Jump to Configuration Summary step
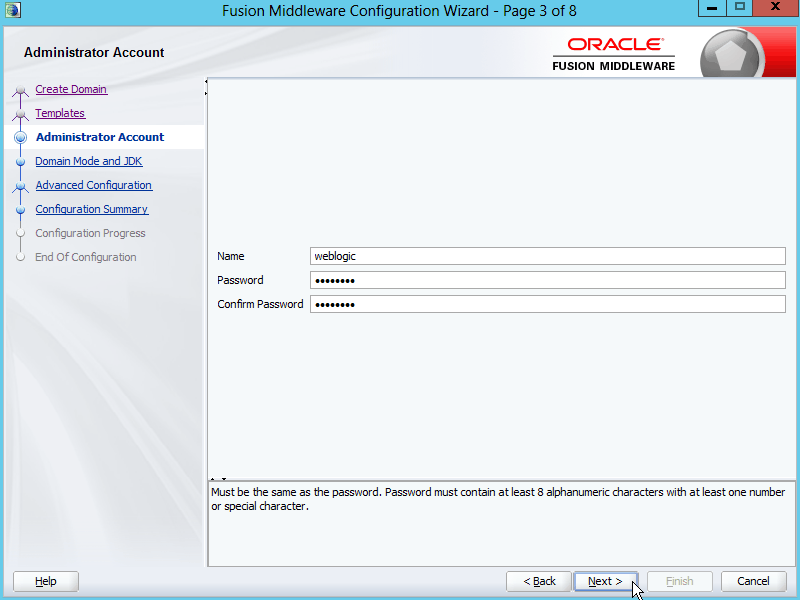This screenshot has width=800, height=600. pos(91,209)
